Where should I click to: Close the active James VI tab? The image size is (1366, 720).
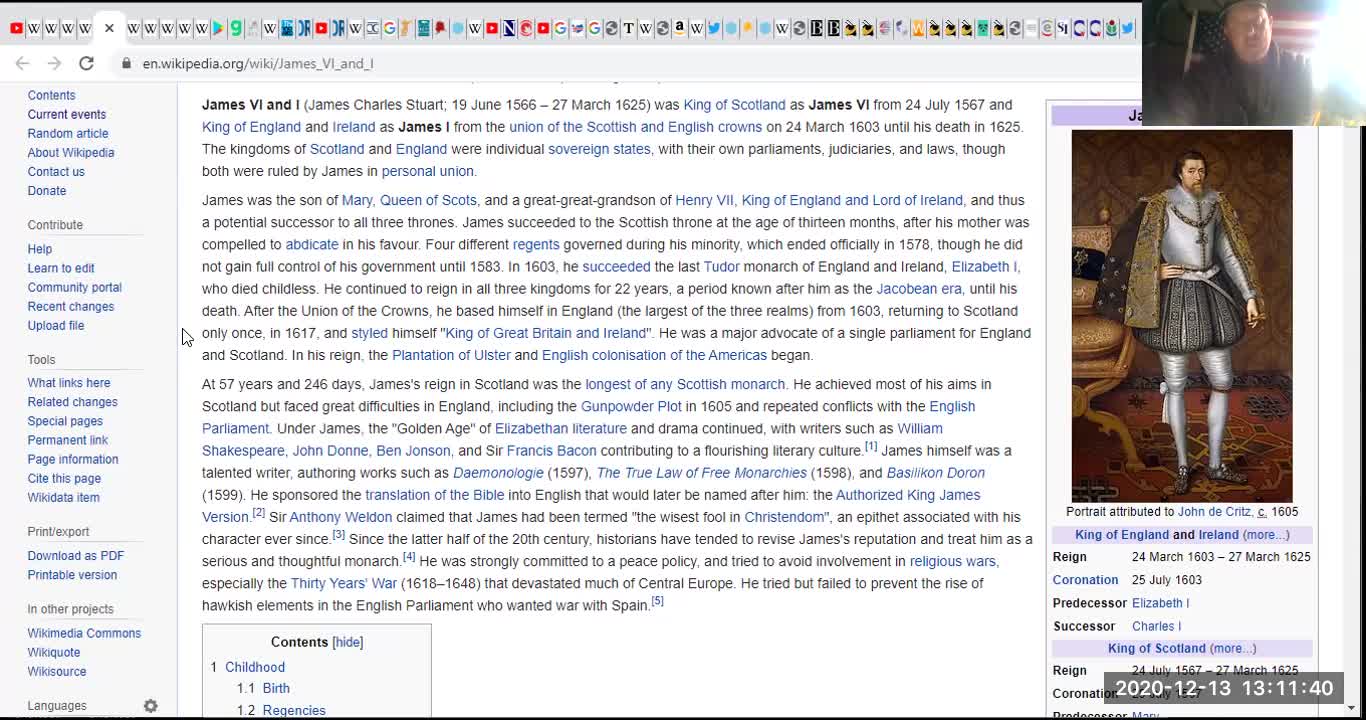(109, 28)
